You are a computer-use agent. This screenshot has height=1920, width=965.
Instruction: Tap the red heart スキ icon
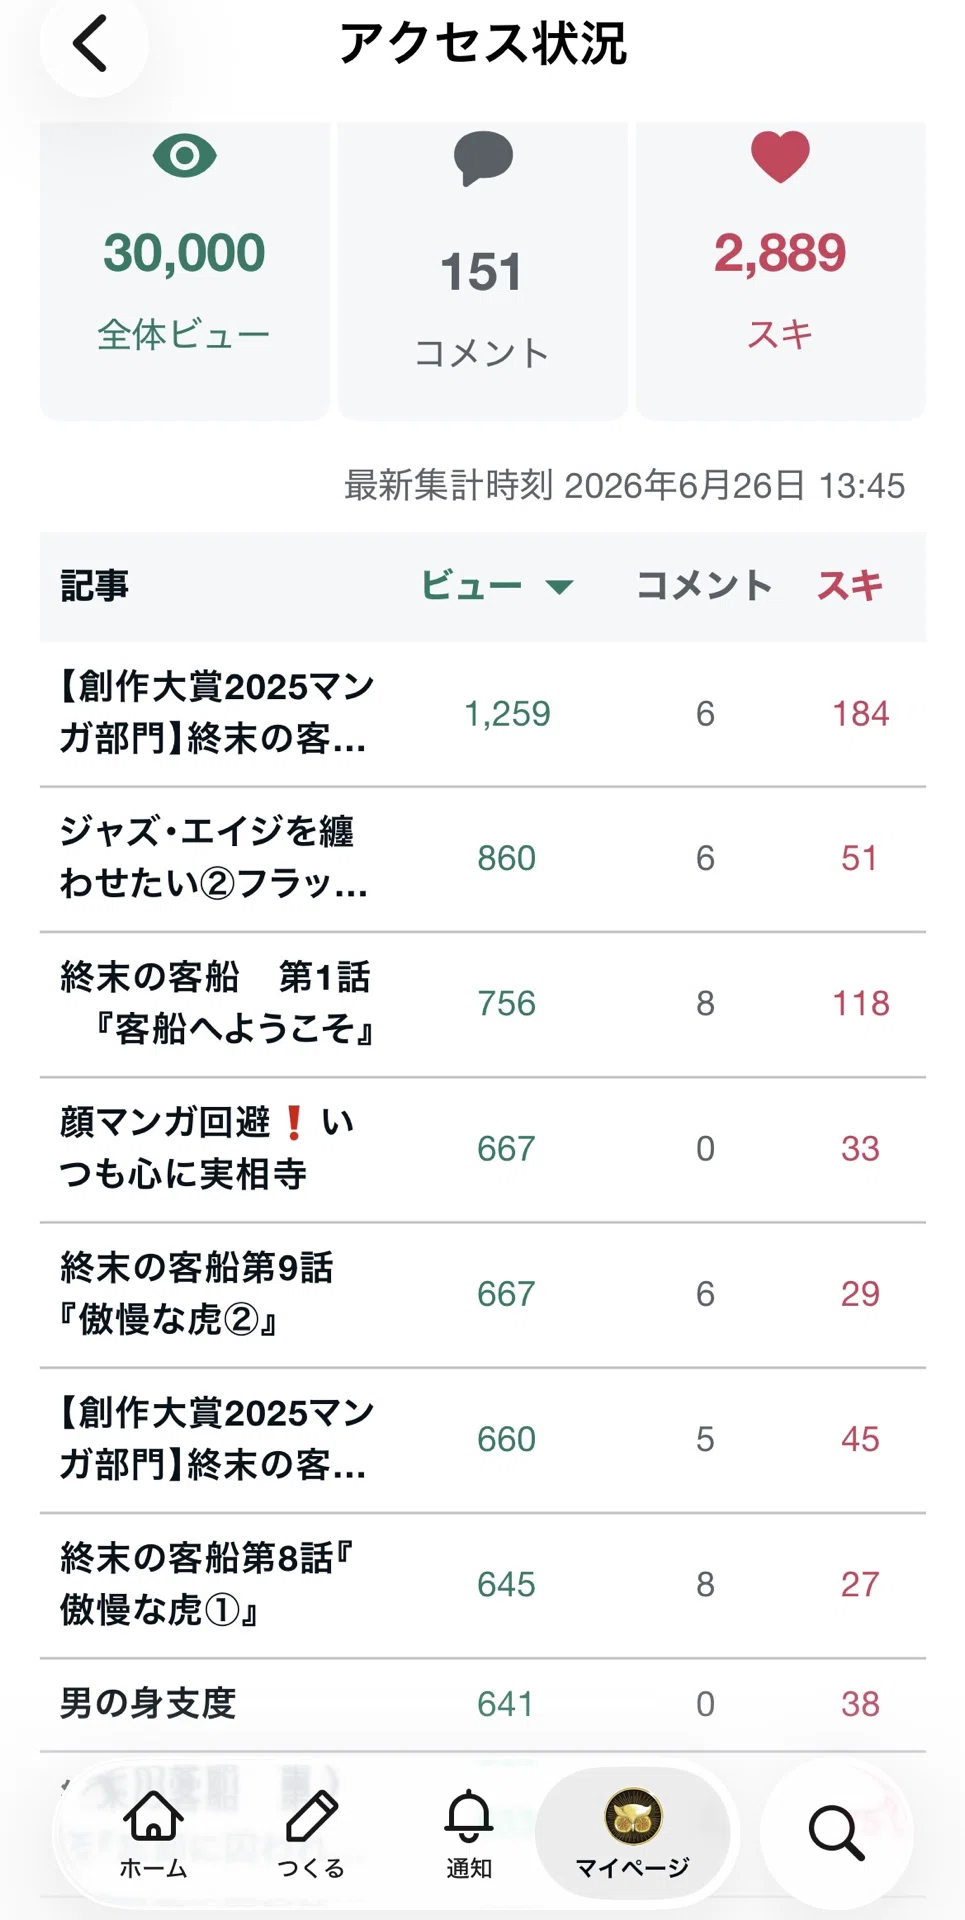coord(780,157)
